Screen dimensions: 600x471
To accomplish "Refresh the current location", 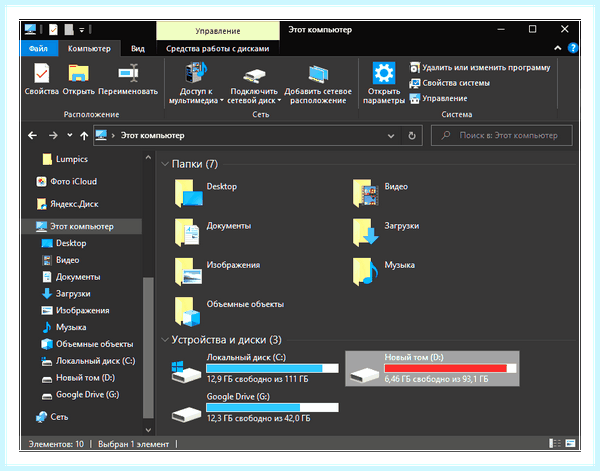I will point(412,136).
